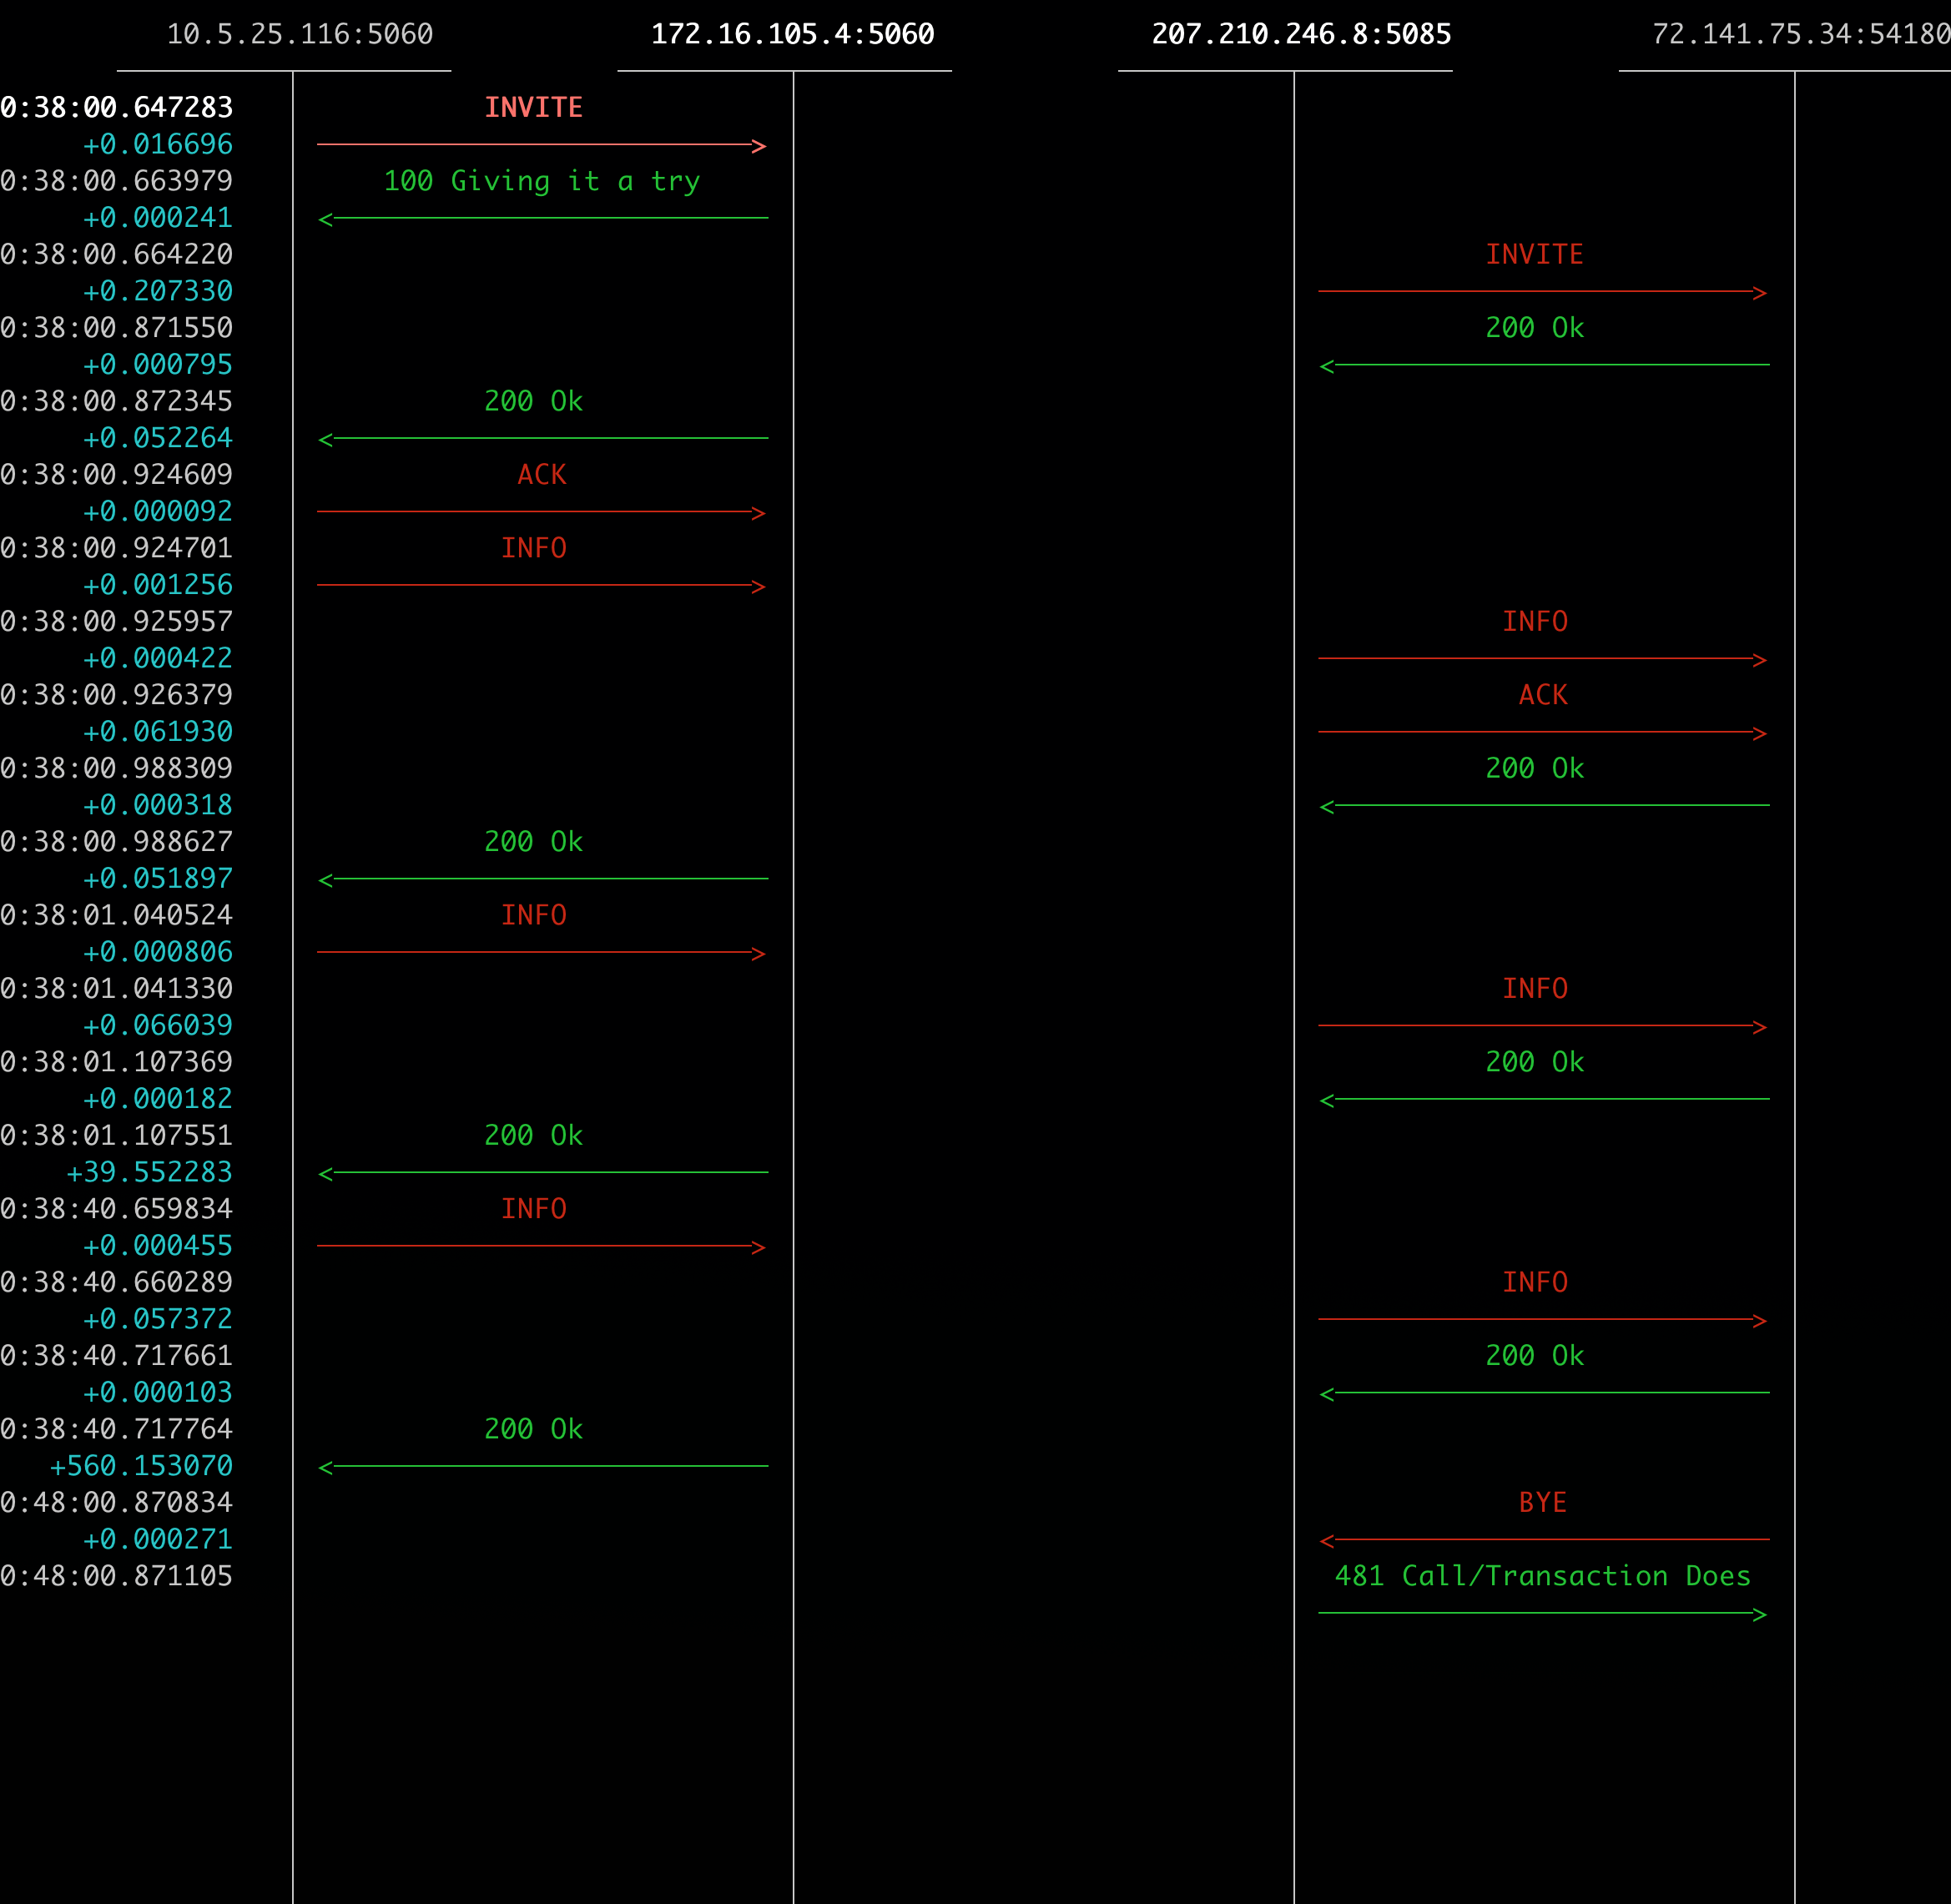
Task: Select the first INVITE message label
Action: [x=533, y=108]
